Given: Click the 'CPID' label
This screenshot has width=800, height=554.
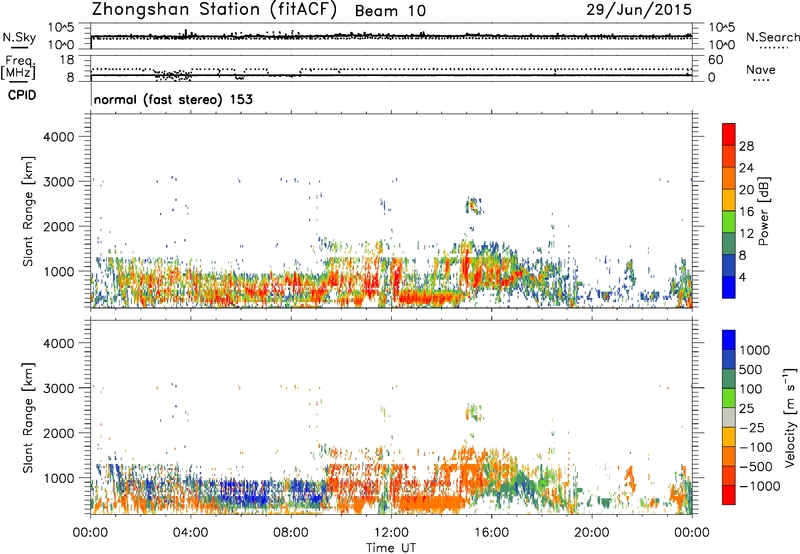Looking at the screenshot, I should point(22,95).
